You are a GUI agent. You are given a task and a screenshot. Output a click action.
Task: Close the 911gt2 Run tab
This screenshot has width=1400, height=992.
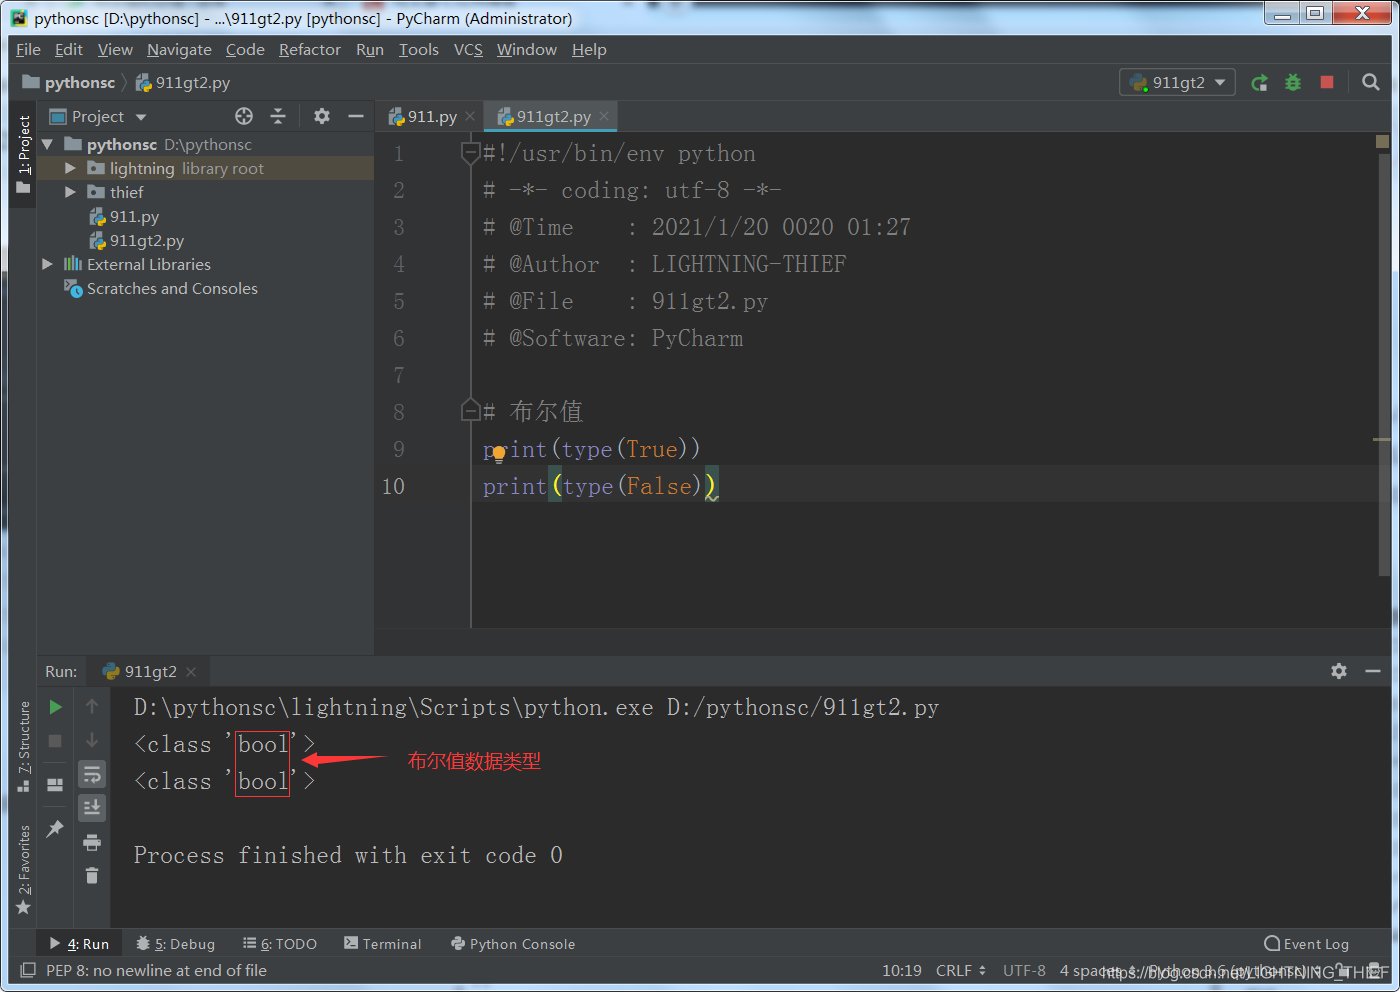tap(191, 671)
